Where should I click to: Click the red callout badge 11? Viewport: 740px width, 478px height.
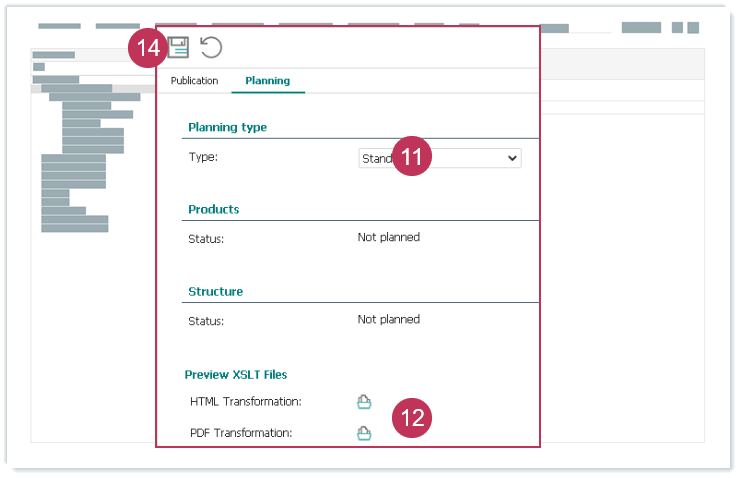click(x=411, y=157)
